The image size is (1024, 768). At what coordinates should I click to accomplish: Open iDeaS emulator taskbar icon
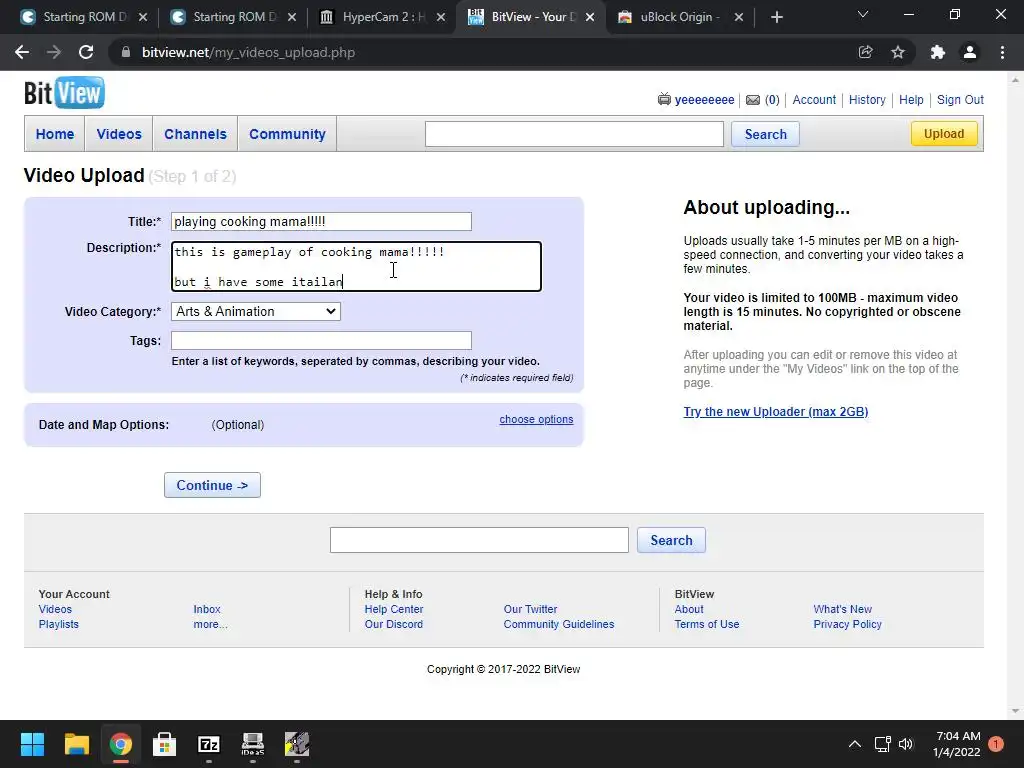coord(253,744)
